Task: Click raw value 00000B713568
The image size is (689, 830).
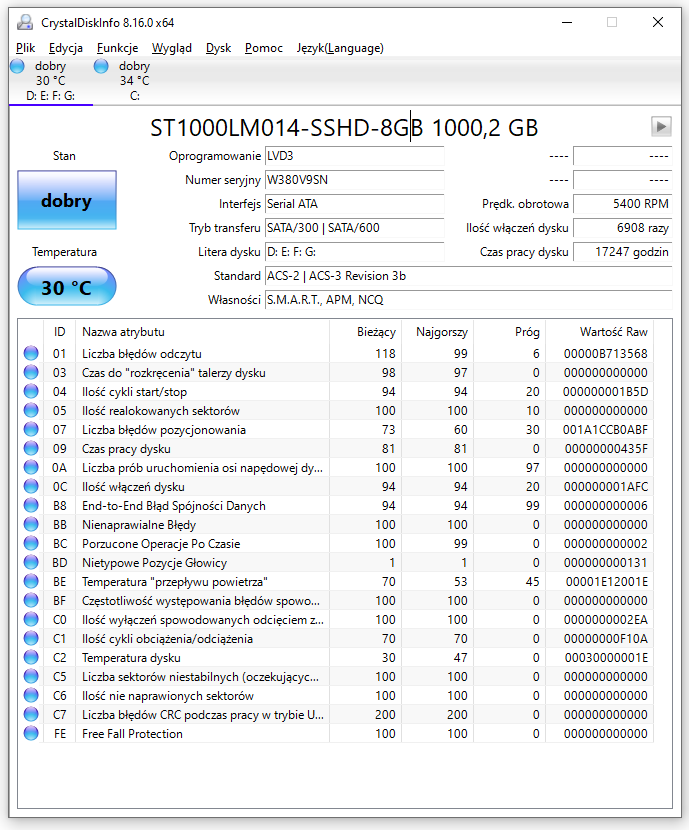Action: (605, 354)
